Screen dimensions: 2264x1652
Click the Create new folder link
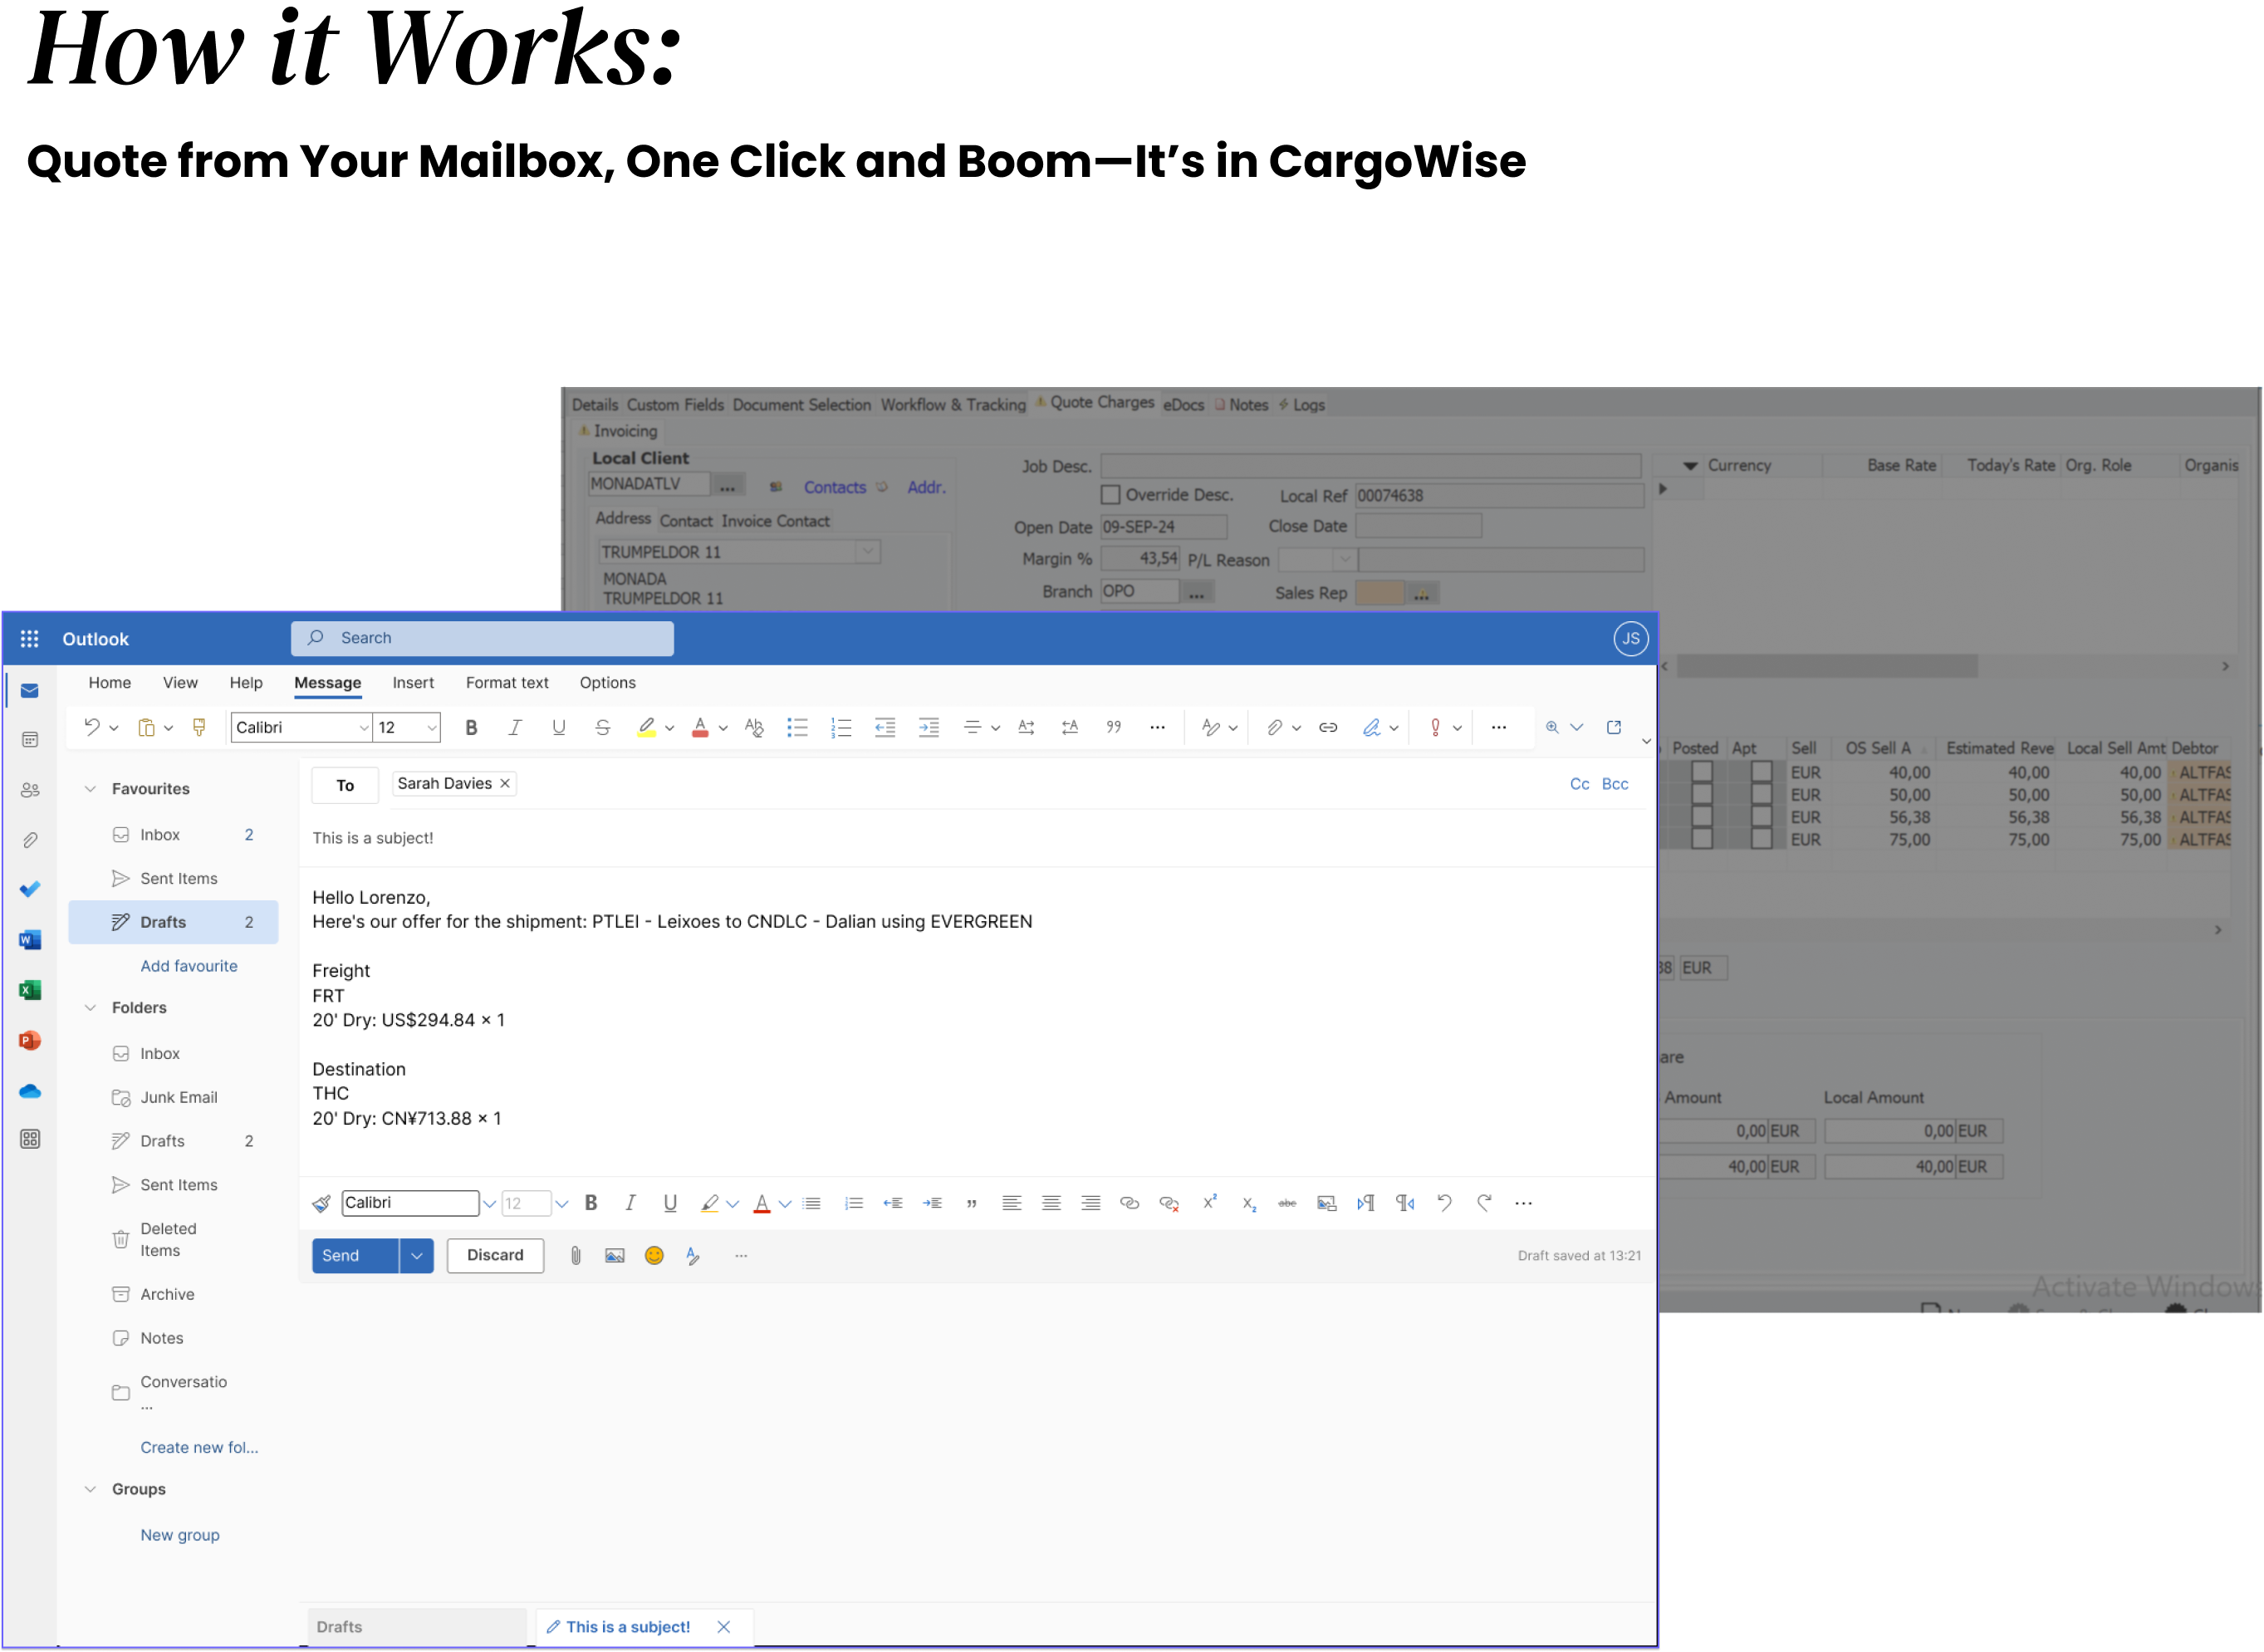199,1448
